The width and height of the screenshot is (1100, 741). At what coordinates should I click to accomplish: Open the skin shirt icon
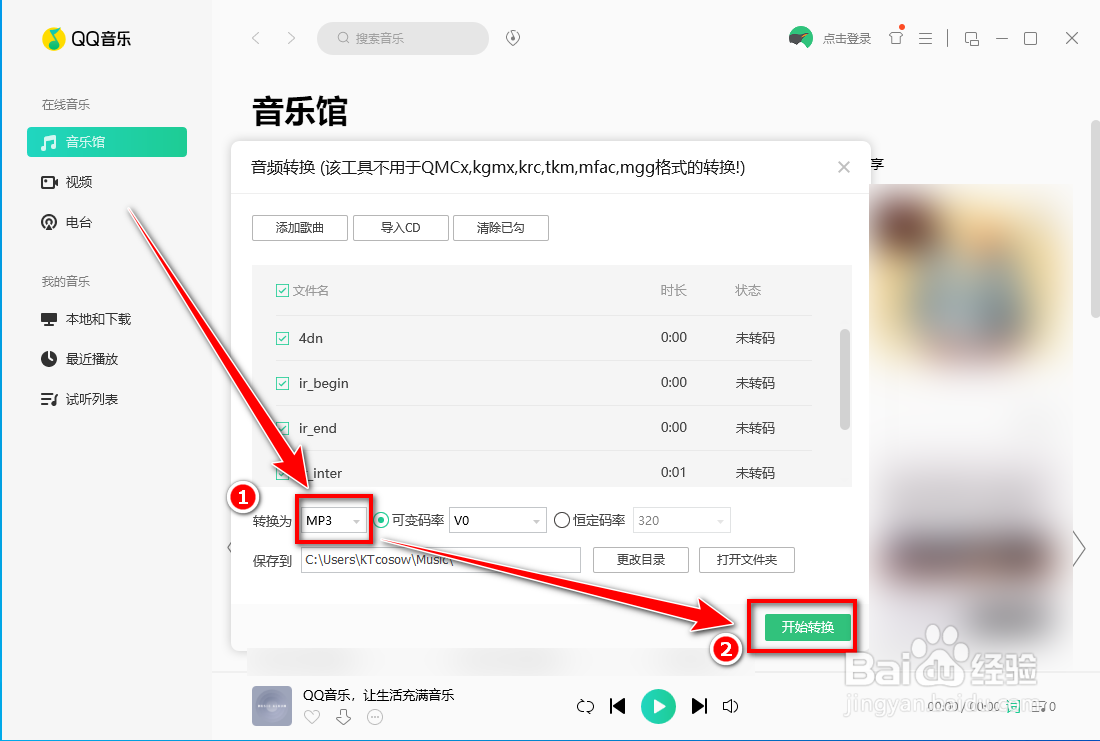click(896, 38)
